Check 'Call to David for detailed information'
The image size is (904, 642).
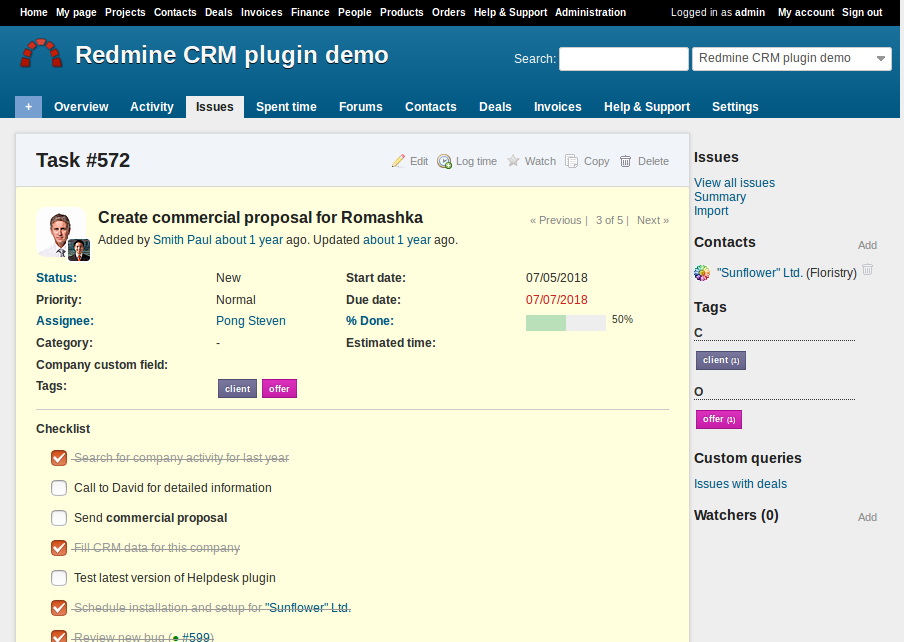click(x=59, y=488)
